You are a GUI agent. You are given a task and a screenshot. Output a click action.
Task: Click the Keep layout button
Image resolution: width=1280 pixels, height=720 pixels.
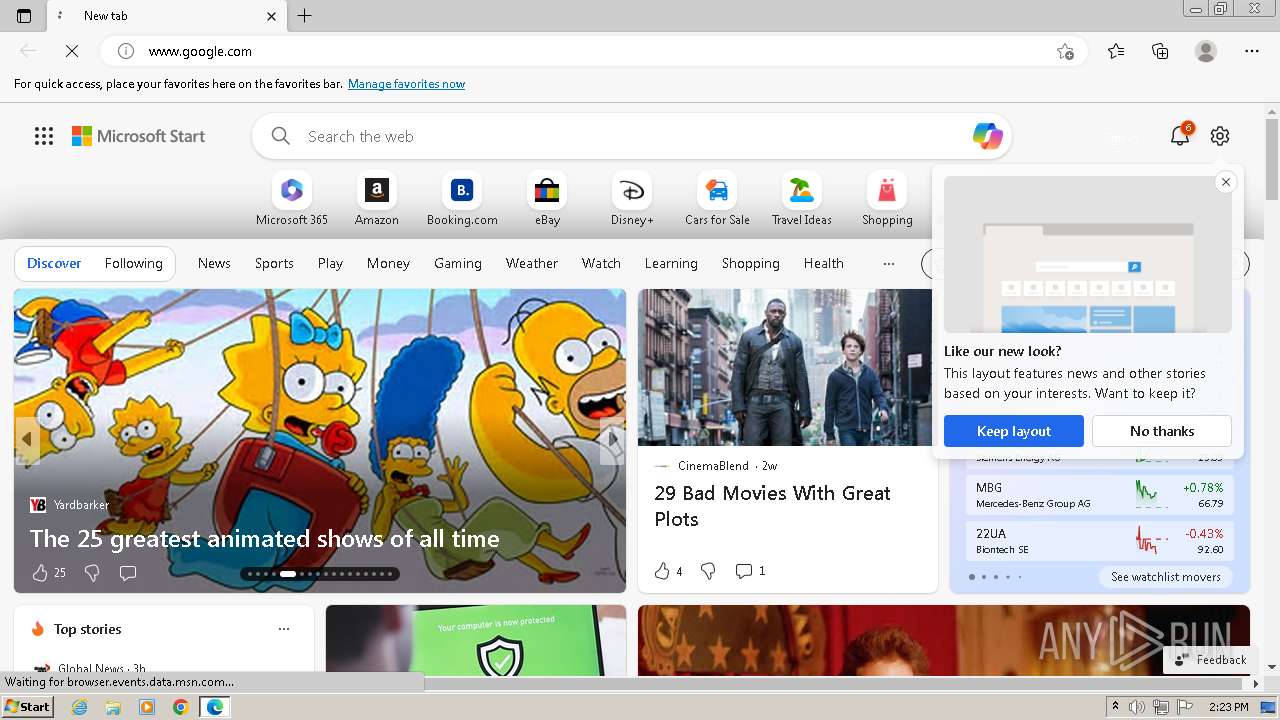click(1014, 431)
